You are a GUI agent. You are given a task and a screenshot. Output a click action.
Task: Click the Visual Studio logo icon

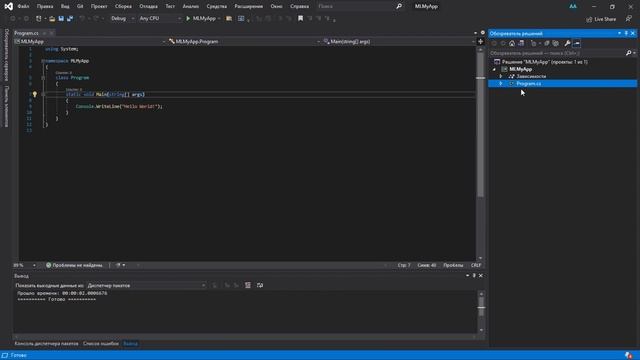(x=8, y=6)
